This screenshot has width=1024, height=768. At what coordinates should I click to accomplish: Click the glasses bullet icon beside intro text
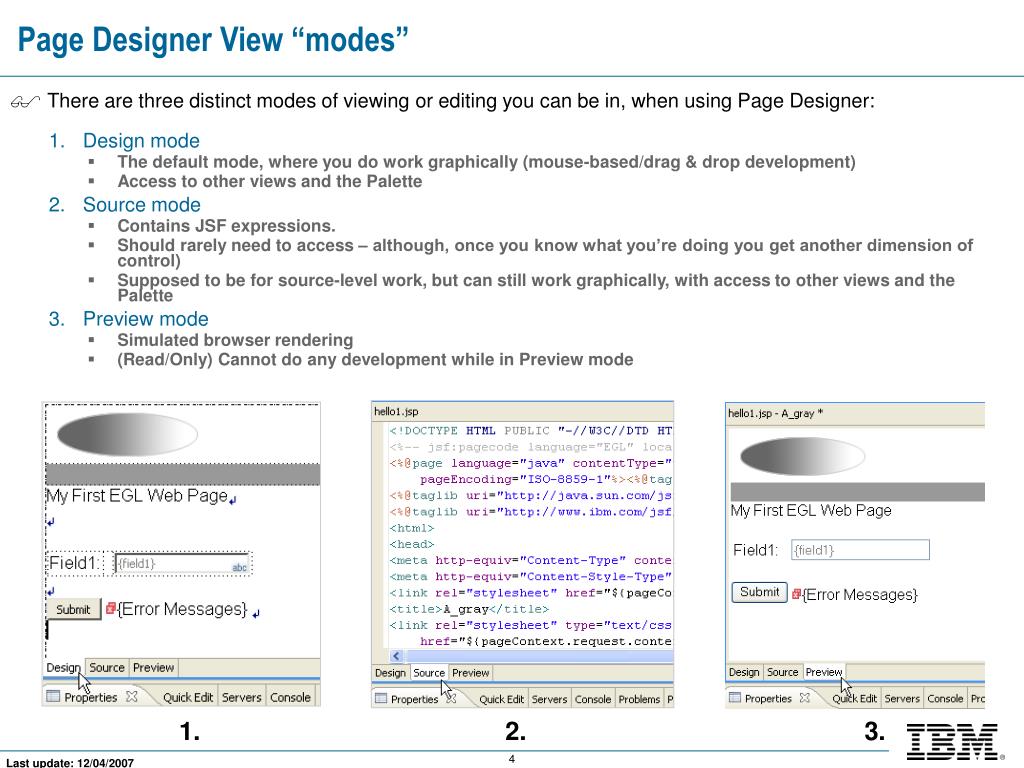[x=25, y=101]
